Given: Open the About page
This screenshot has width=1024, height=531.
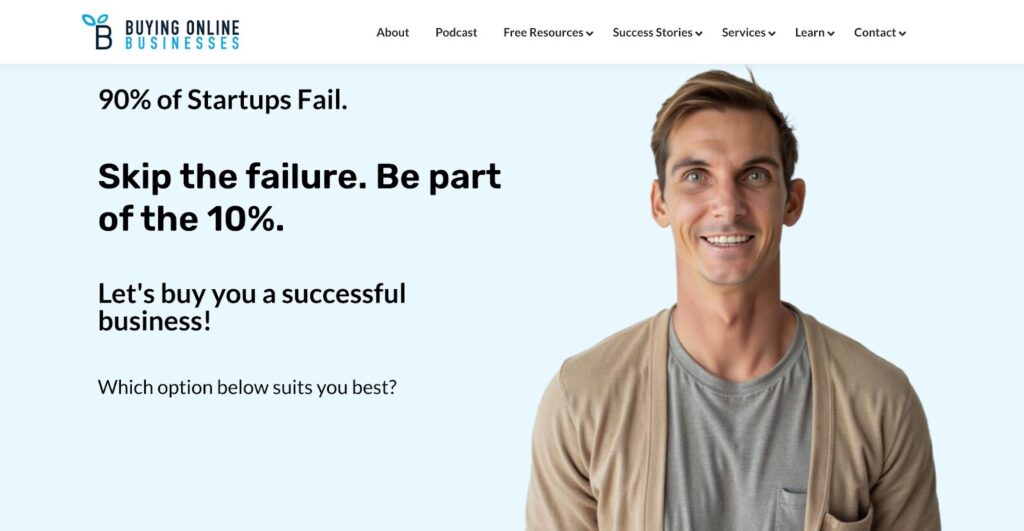Looking at the screenshot, I should [392, 33].
